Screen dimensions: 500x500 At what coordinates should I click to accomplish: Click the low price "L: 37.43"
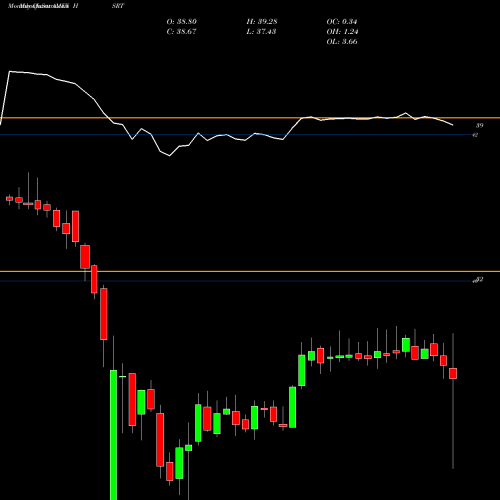click(261, 32)
